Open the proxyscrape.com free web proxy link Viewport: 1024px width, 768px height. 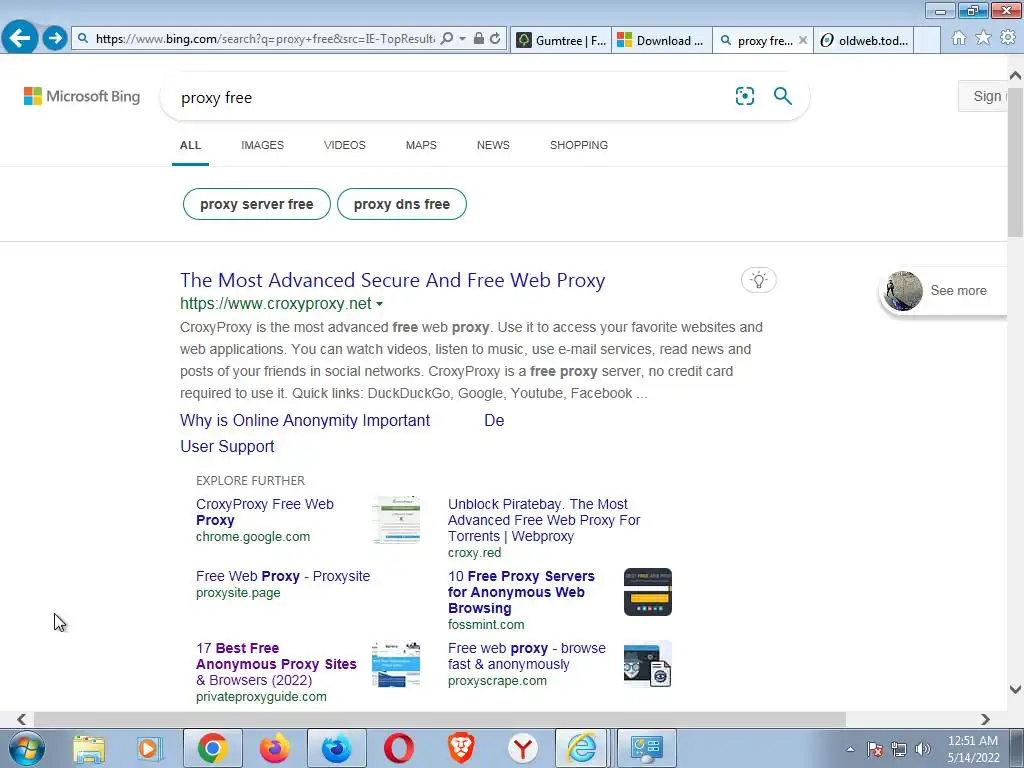(526, 656)
